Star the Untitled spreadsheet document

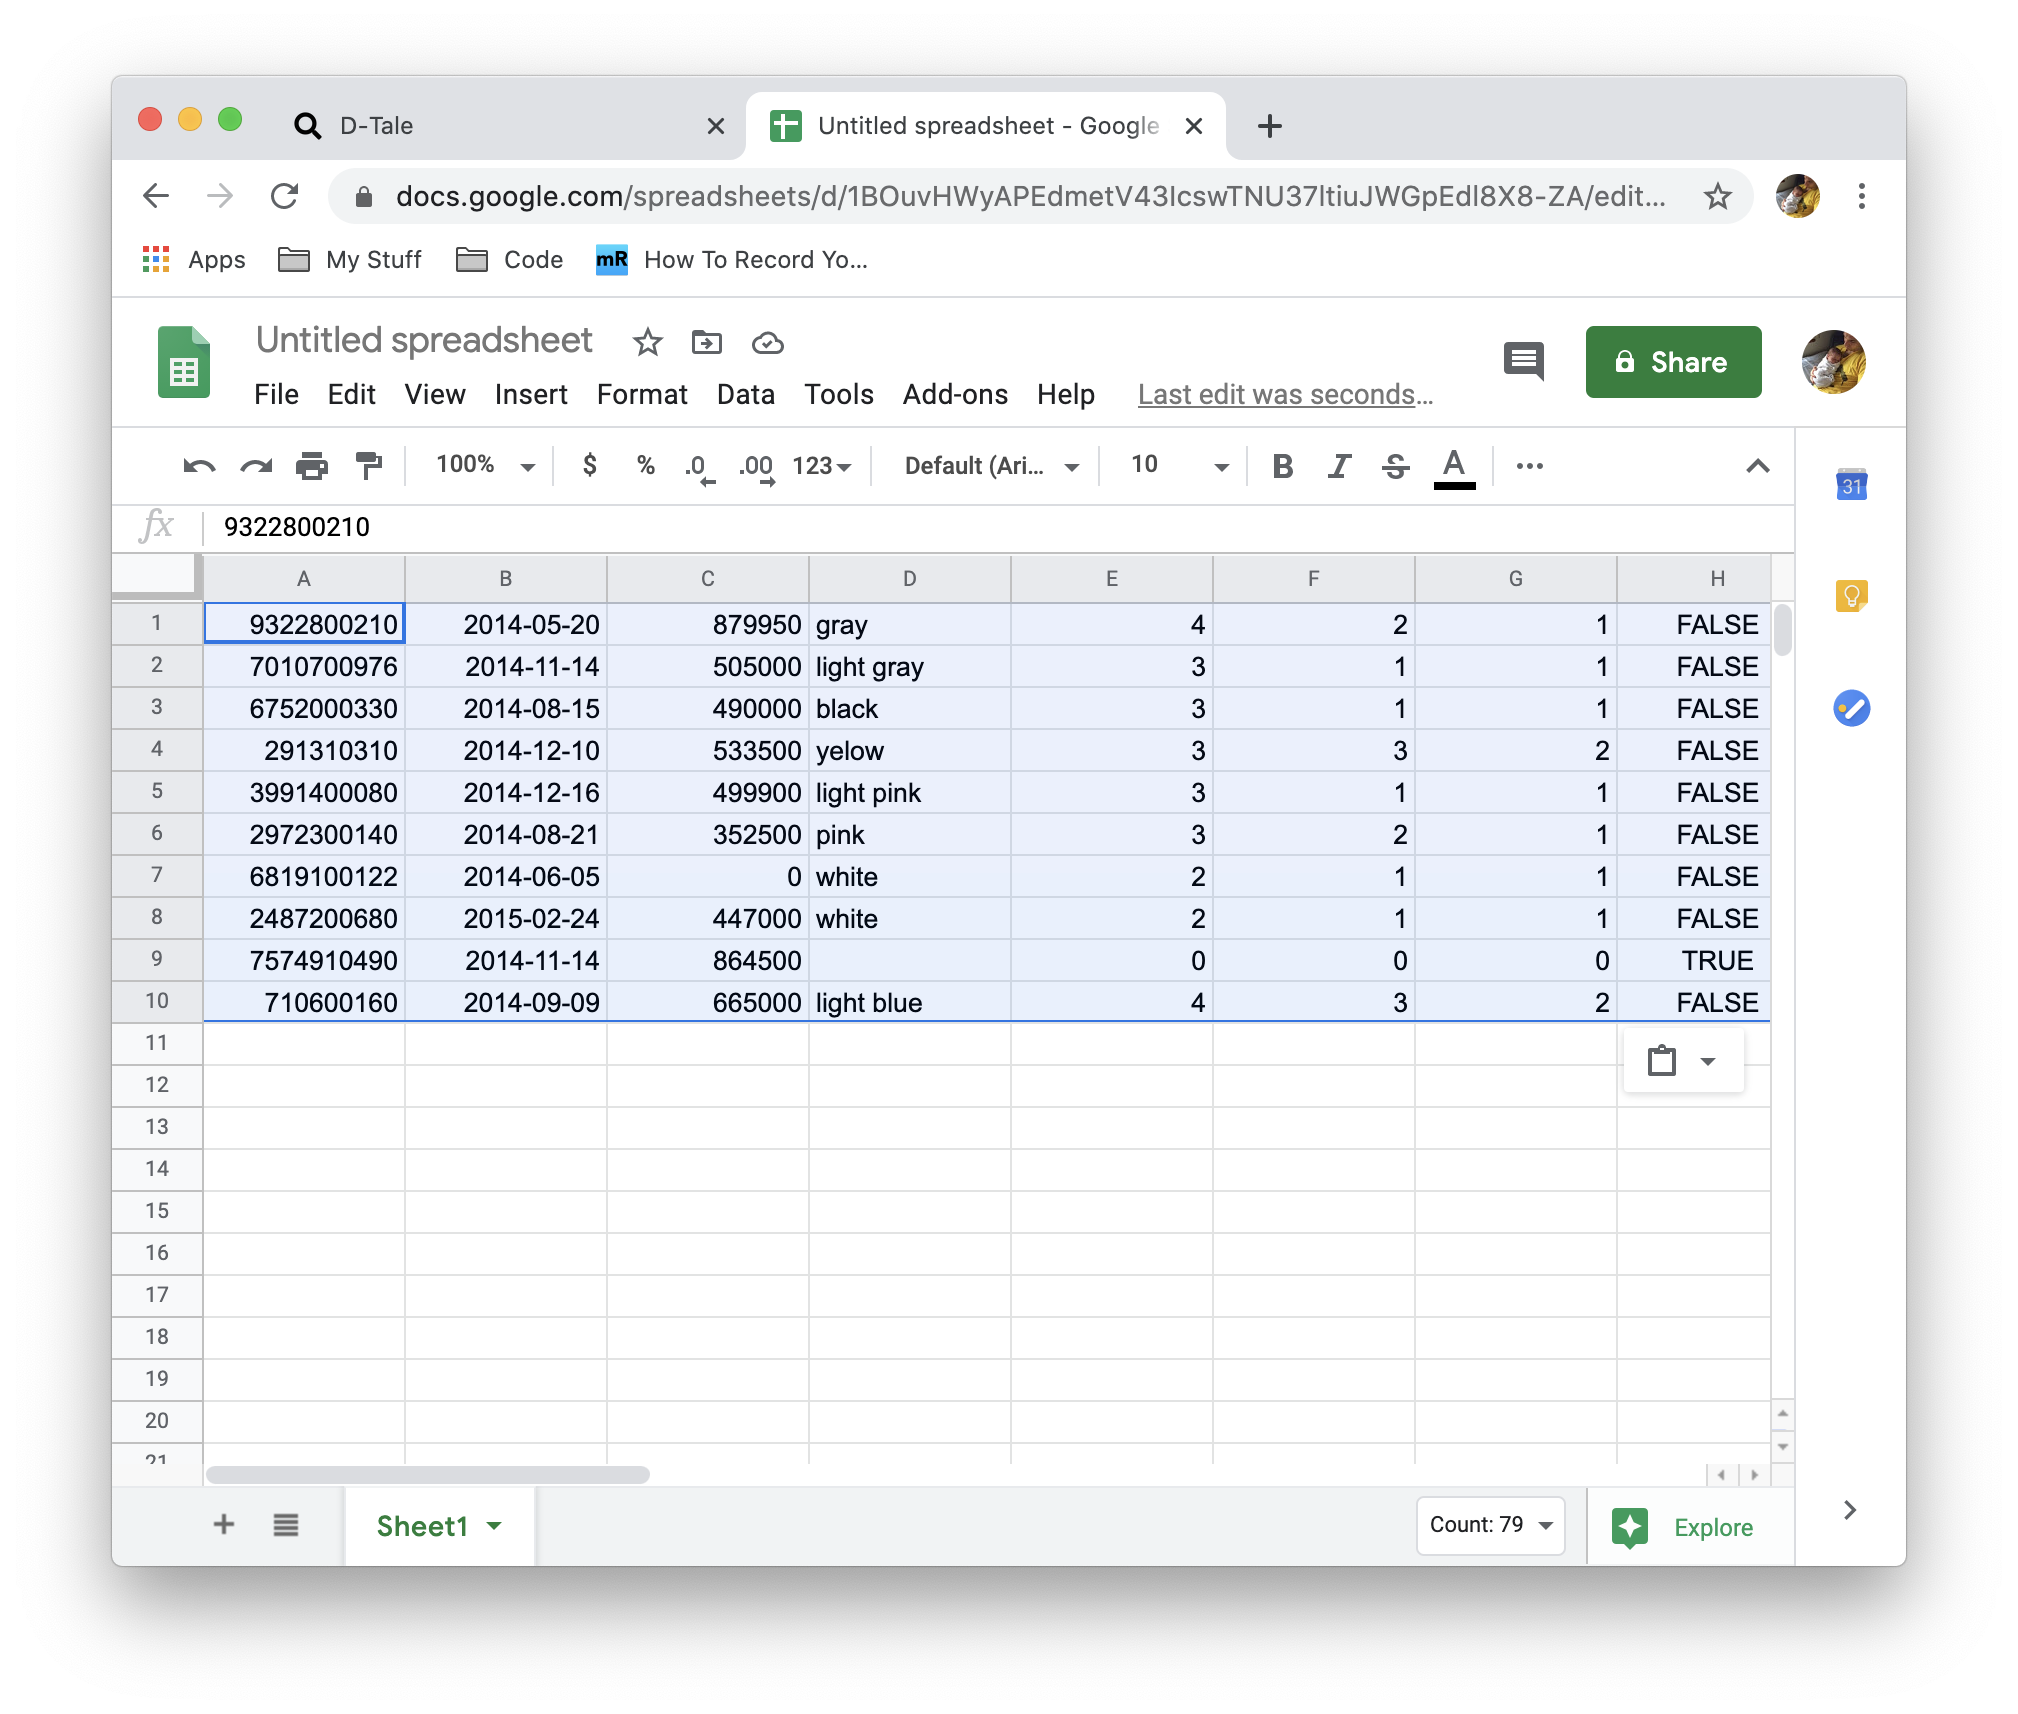[x=648, y=343]
